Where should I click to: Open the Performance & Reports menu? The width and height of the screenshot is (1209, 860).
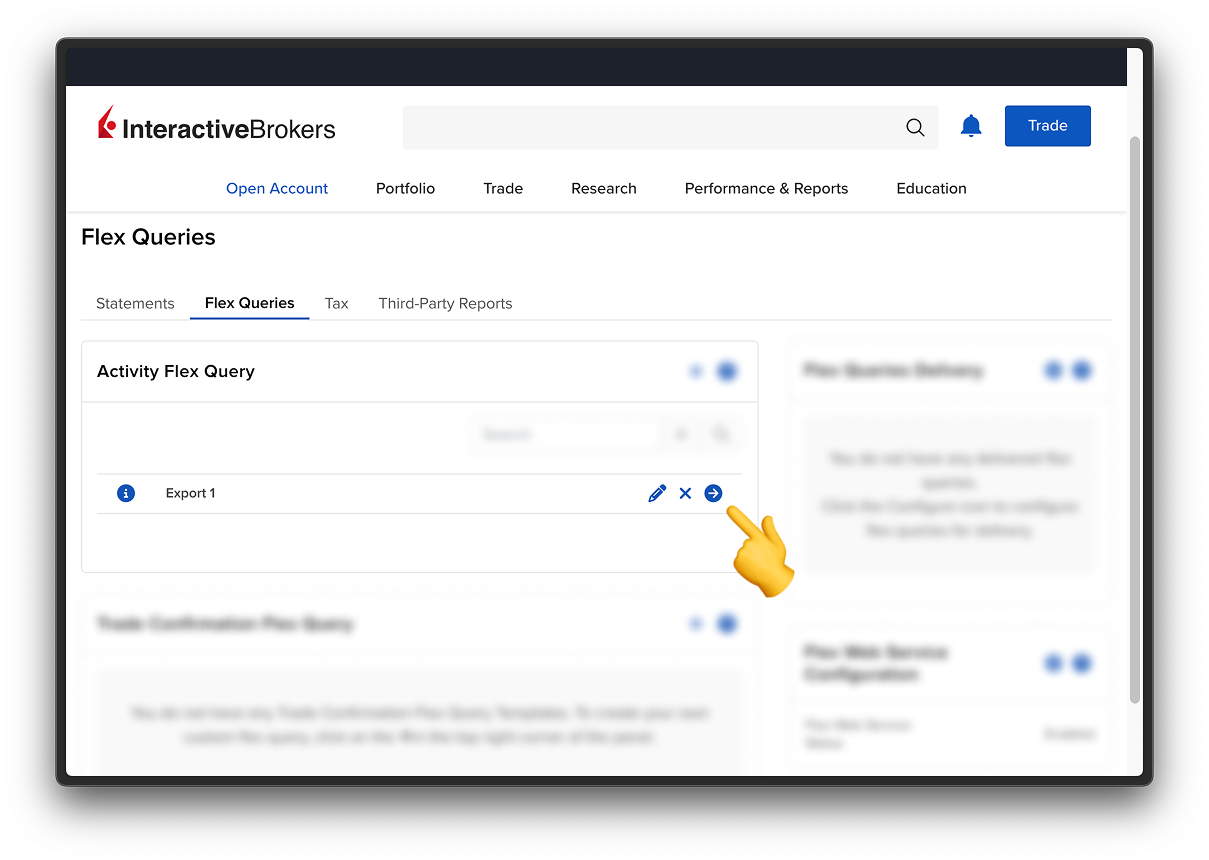(766, 188)
